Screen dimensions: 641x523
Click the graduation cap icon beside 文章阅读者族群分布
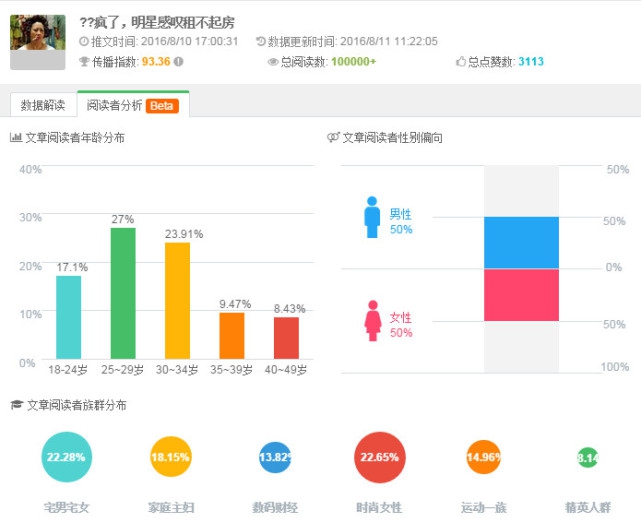(16, 405)
